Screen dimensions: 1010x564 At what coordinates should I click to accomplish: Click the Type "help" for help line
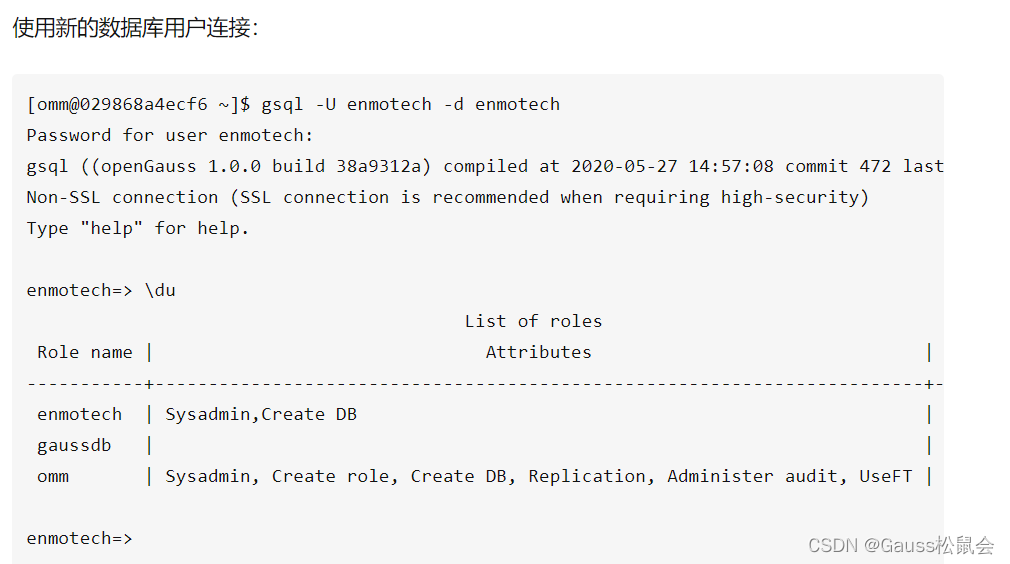(137, 229)
